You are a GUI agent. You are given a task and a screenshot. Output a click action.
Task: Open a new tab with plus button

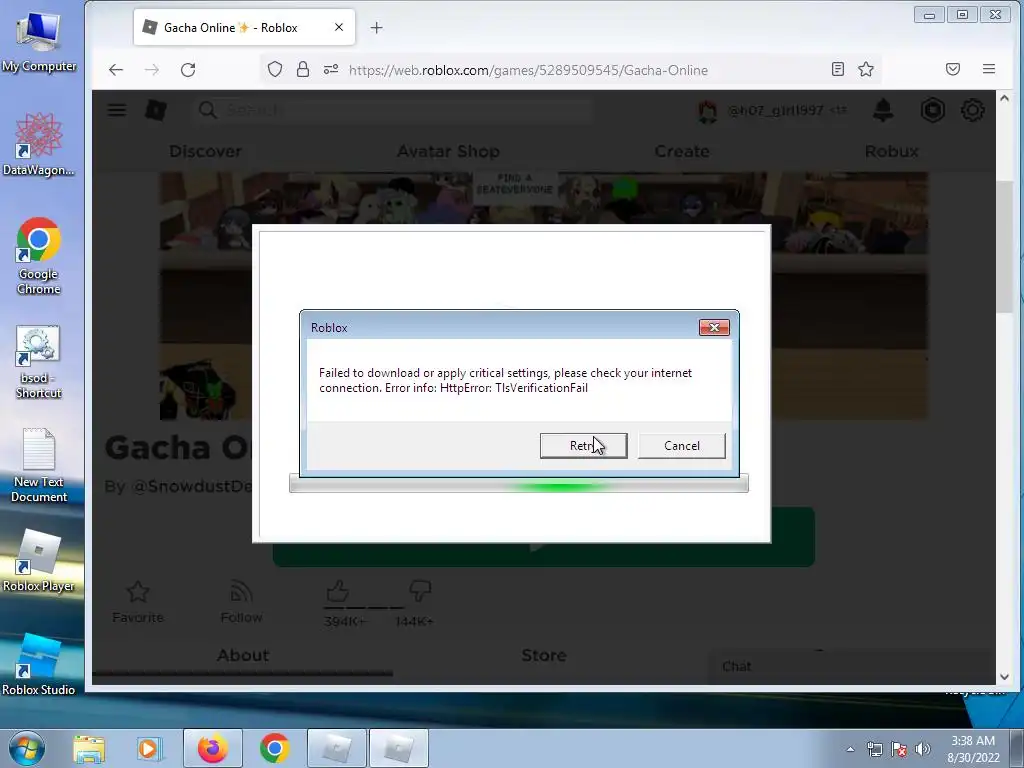pos(376,27)
